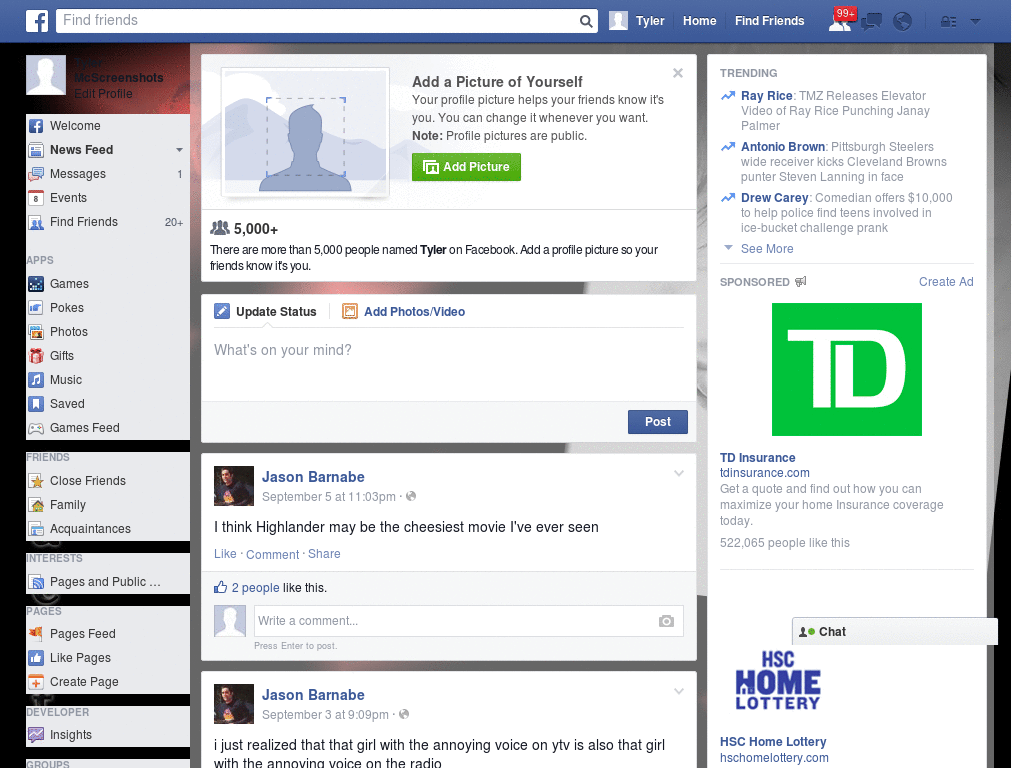
Task: Click the Gifts icon
Action: pyautogui.click(x=36, y=356)
